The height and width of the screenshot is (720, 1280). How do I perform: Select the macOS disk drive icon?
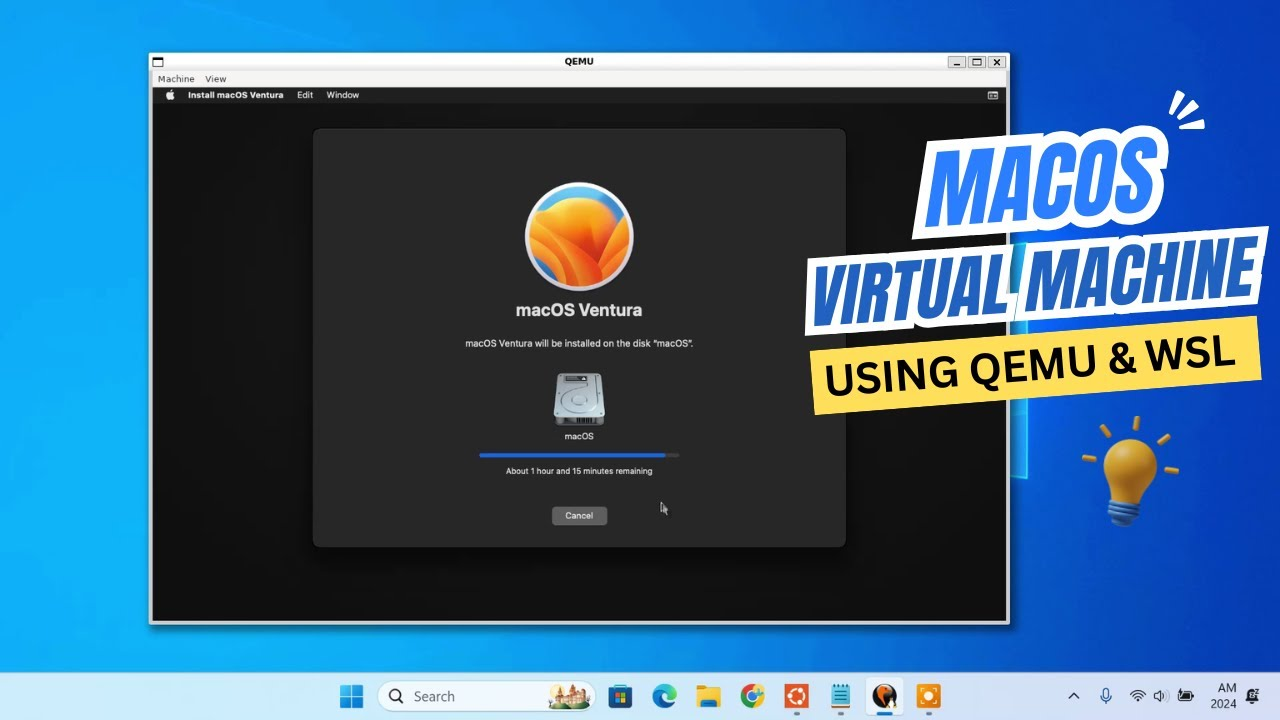579,399
